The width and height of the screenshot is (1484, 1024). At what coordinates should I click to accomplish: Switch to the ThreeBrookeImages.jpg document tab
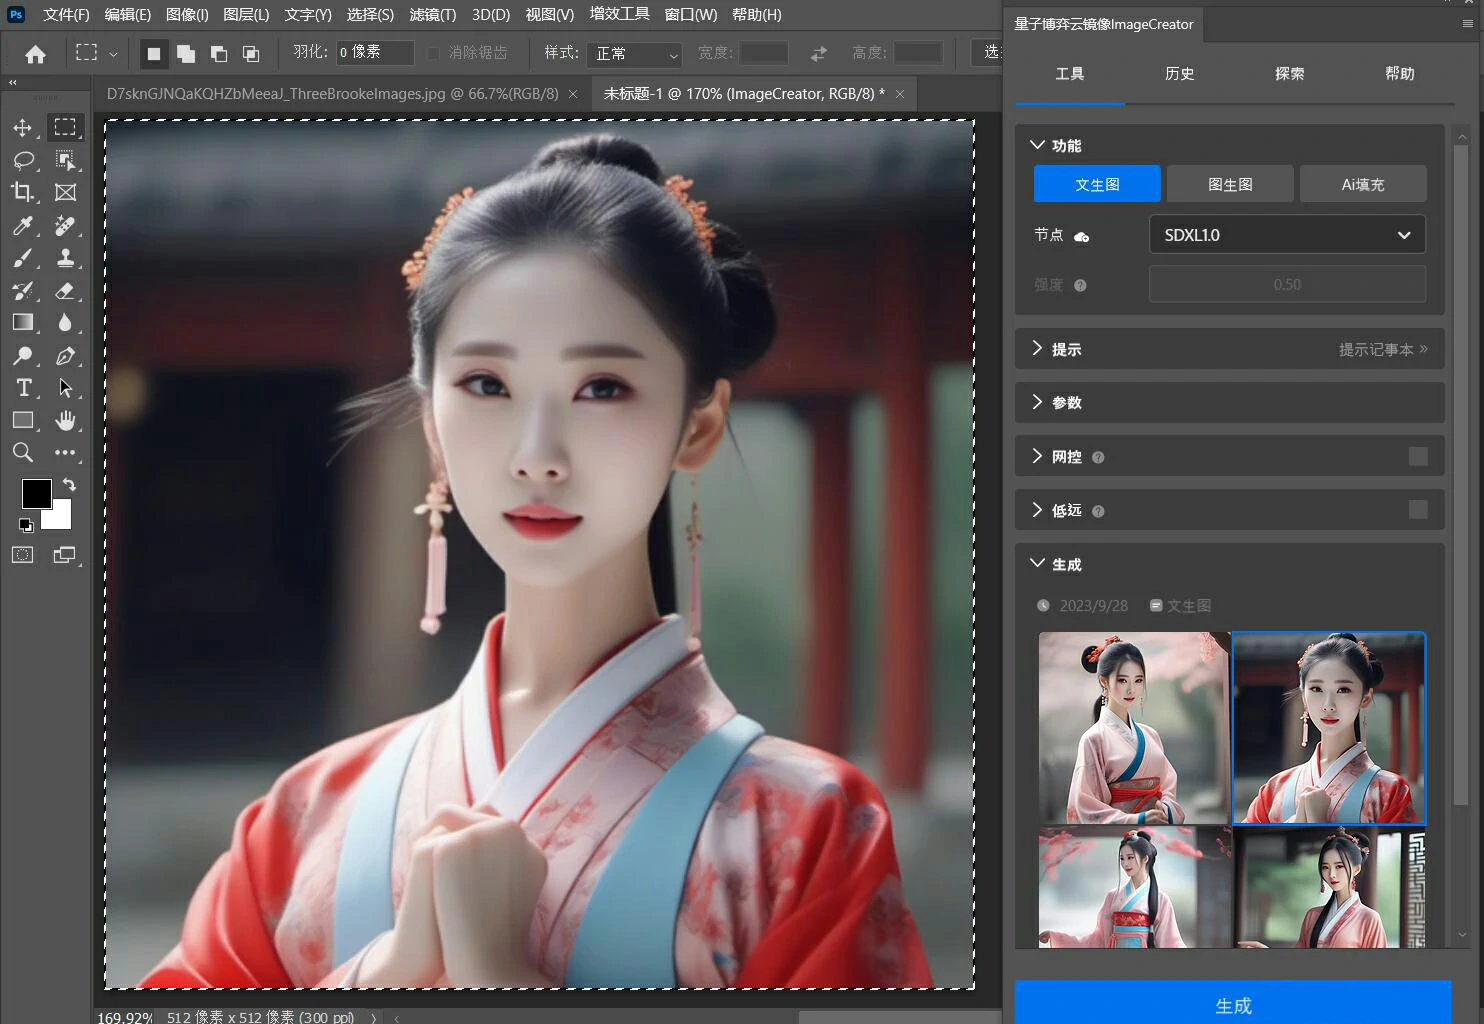[333, 94]
